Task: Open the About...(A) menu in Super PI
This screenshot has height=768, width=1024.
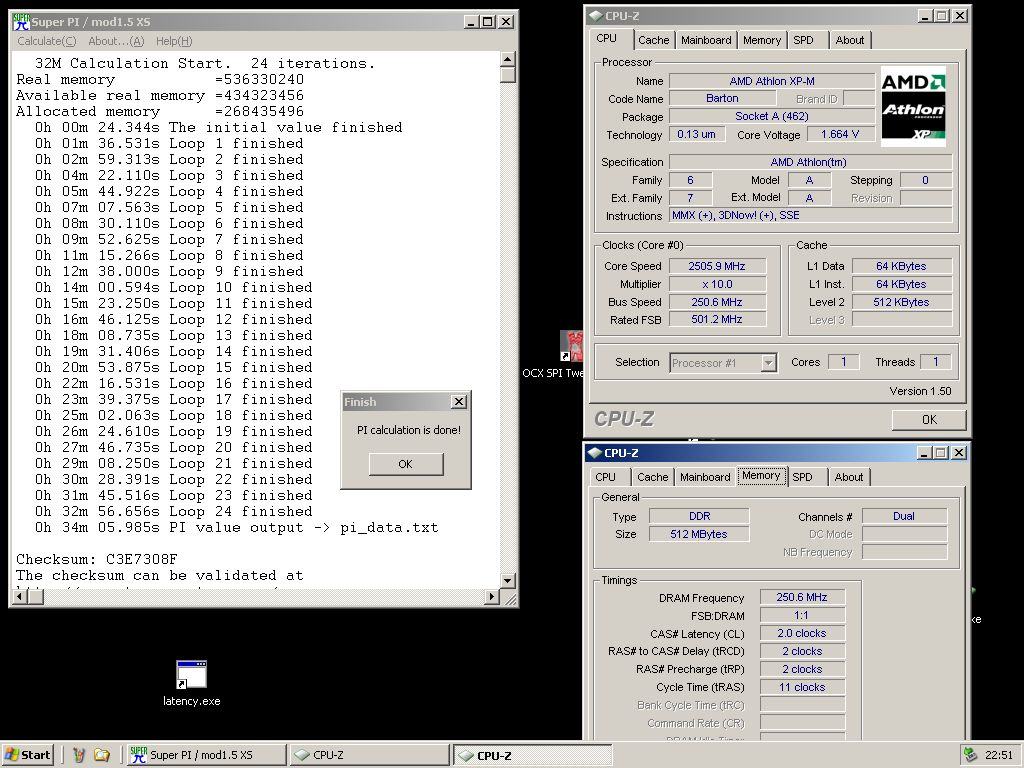Action: click(116, 41)
